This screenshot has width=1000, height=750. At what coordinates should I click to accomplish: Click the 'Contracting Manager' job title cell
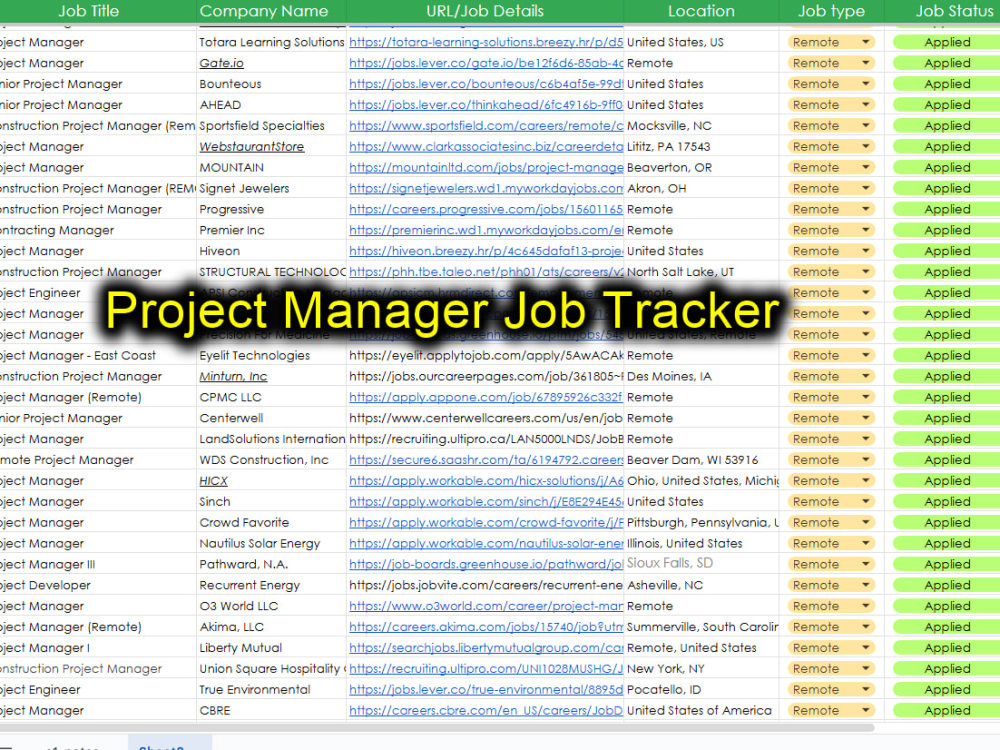98,230
